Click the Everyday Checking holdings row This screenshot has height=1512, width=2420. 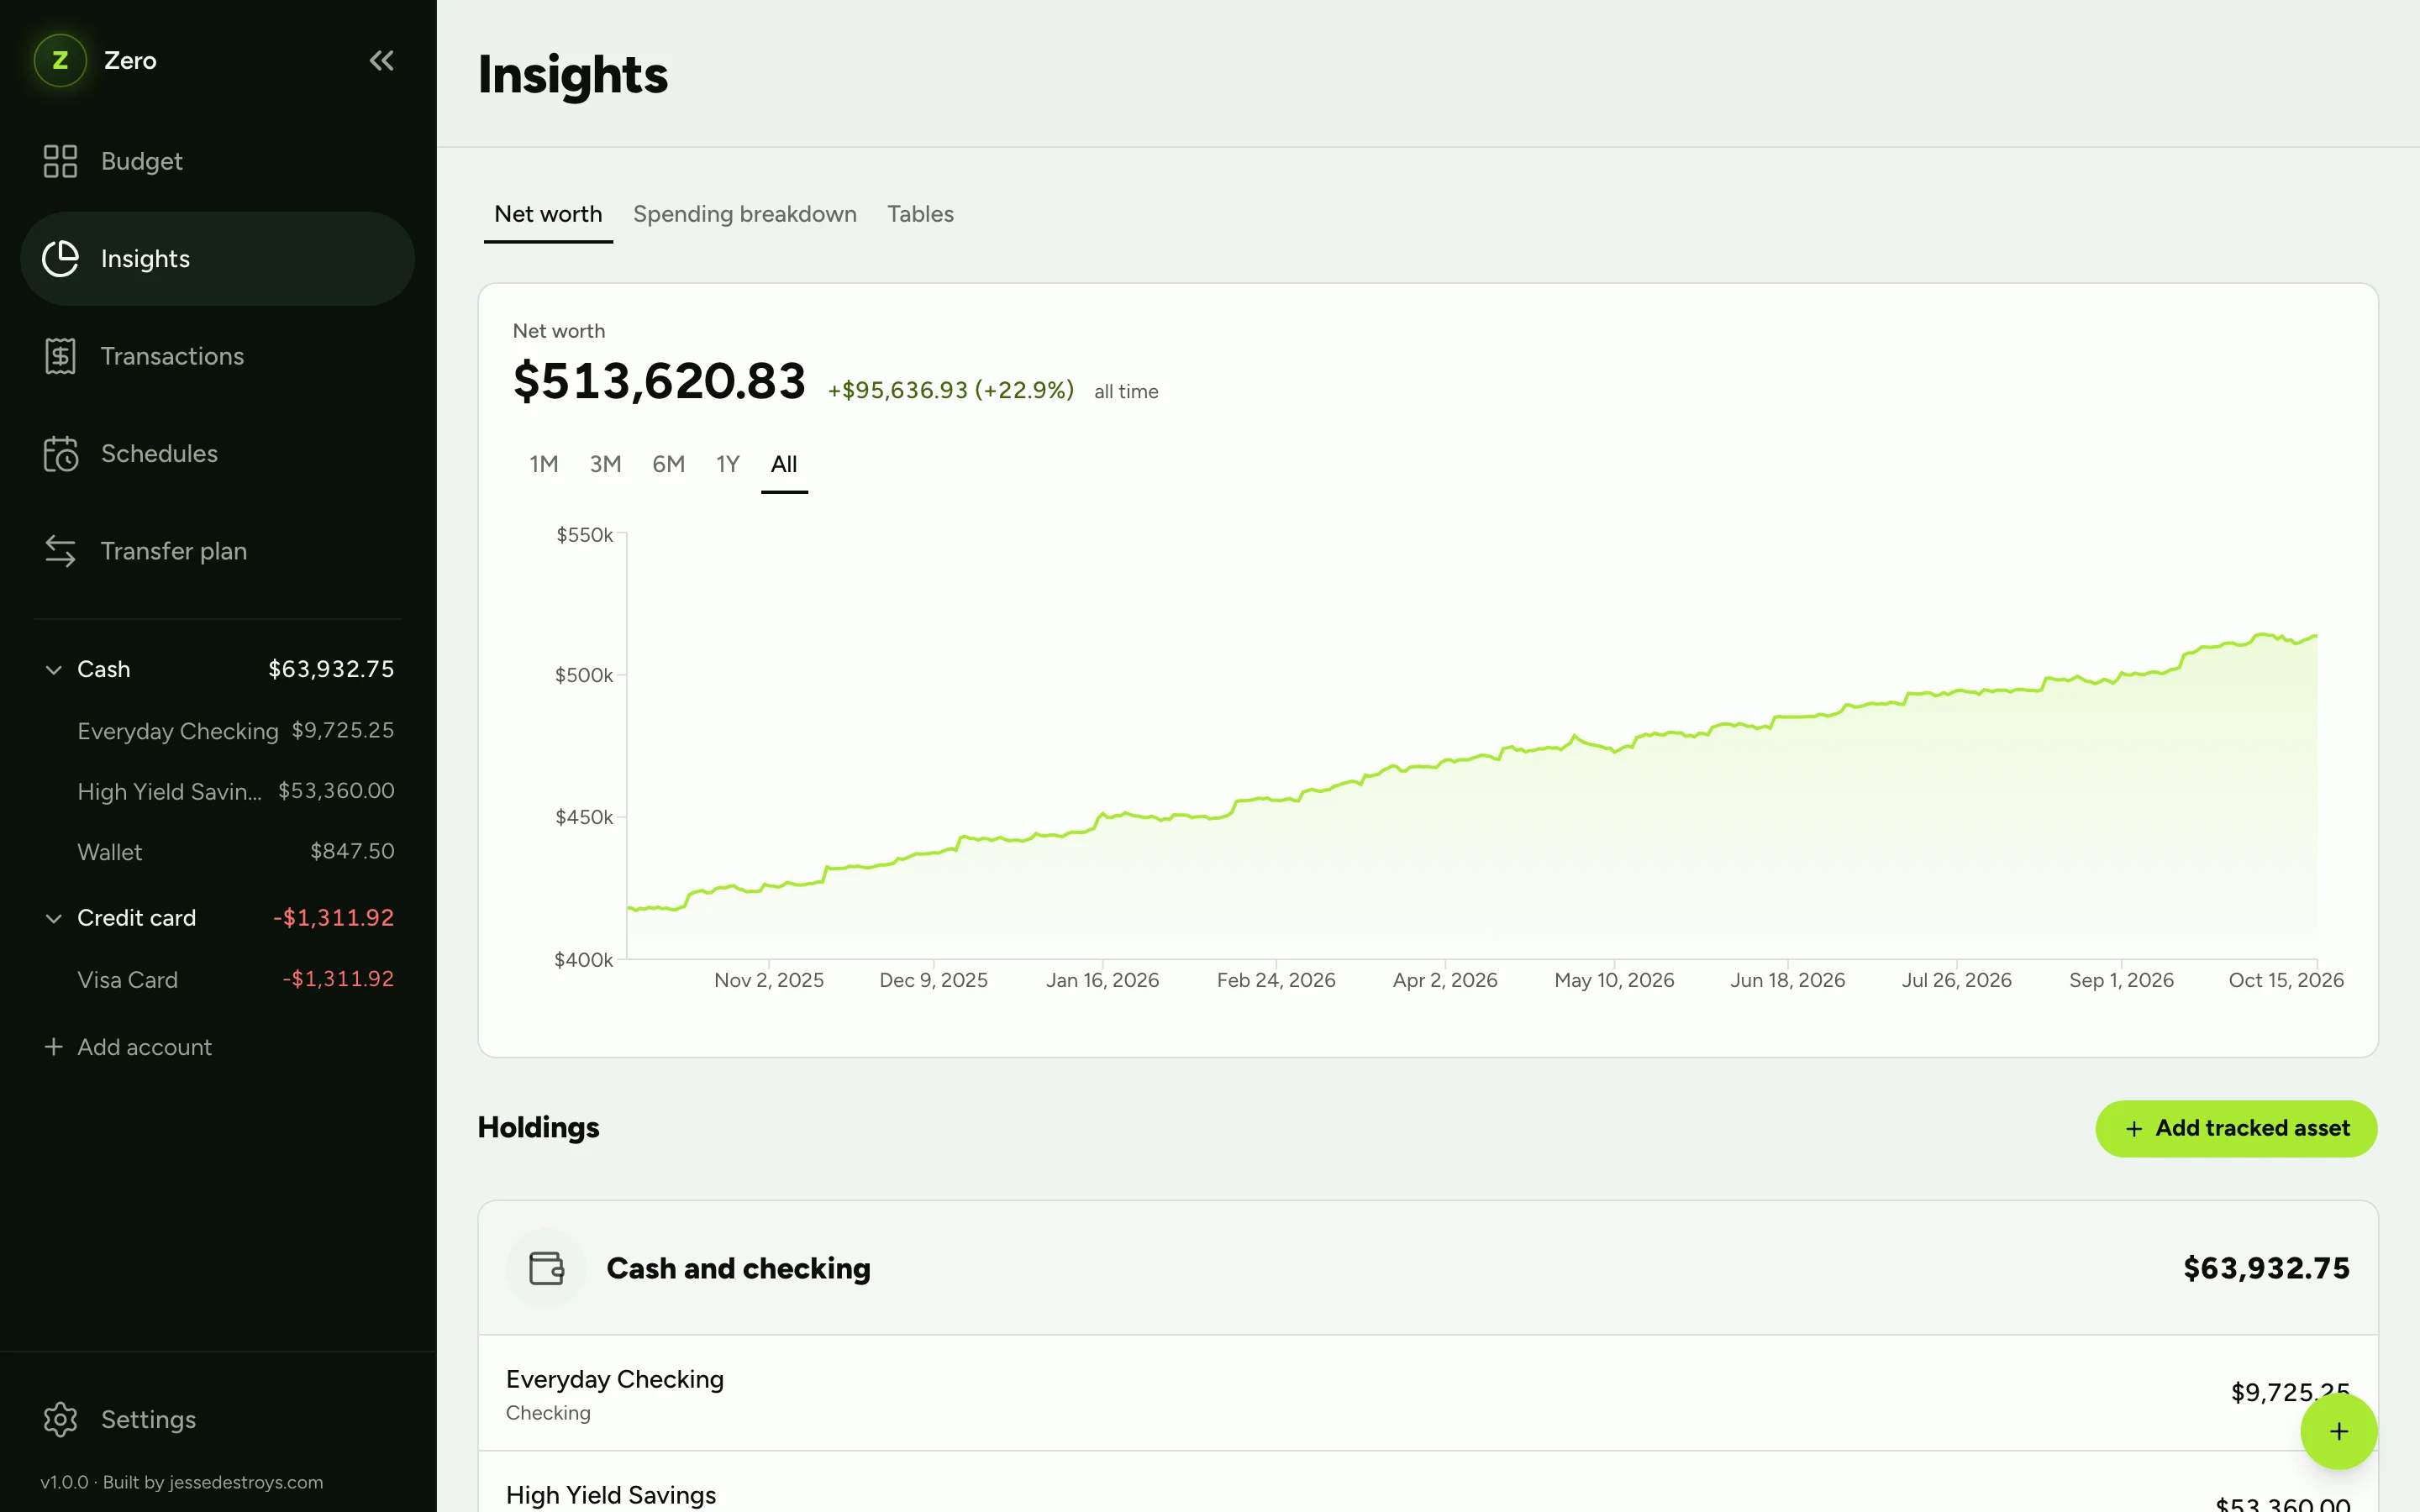coord(1428,1393)
